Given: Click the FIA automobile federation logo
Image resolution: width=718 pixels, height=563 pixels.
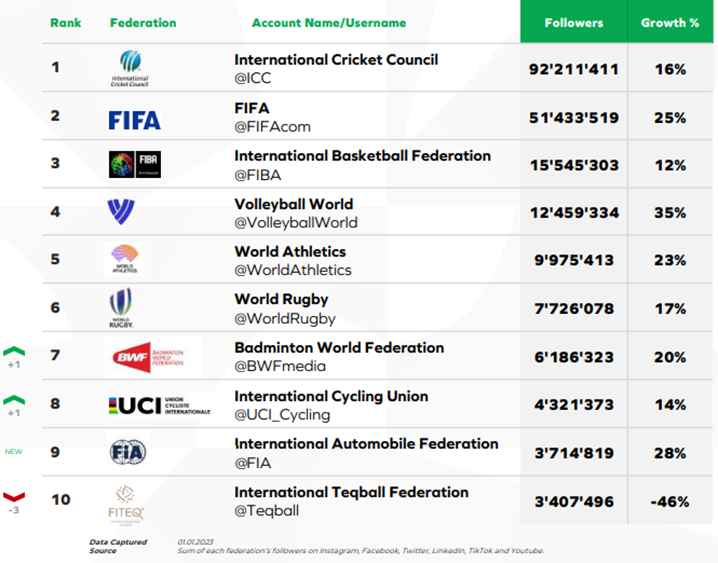Looking at the screenshot, I should 127,452.
